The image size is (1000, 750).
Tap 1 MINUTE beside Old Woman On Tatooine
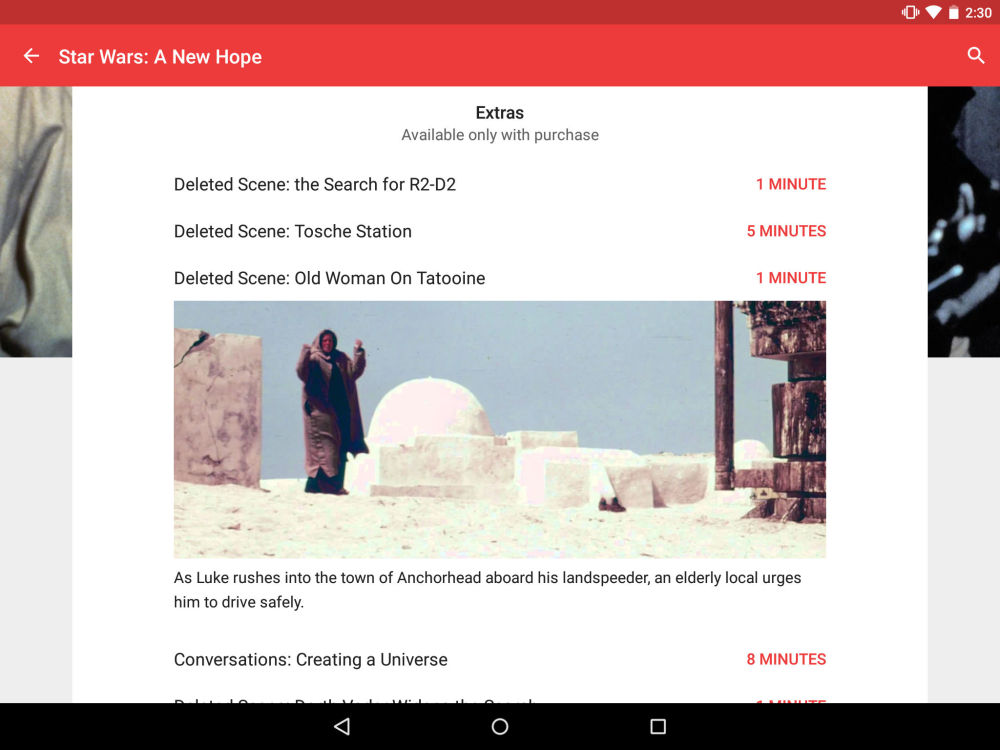[790, 278]
